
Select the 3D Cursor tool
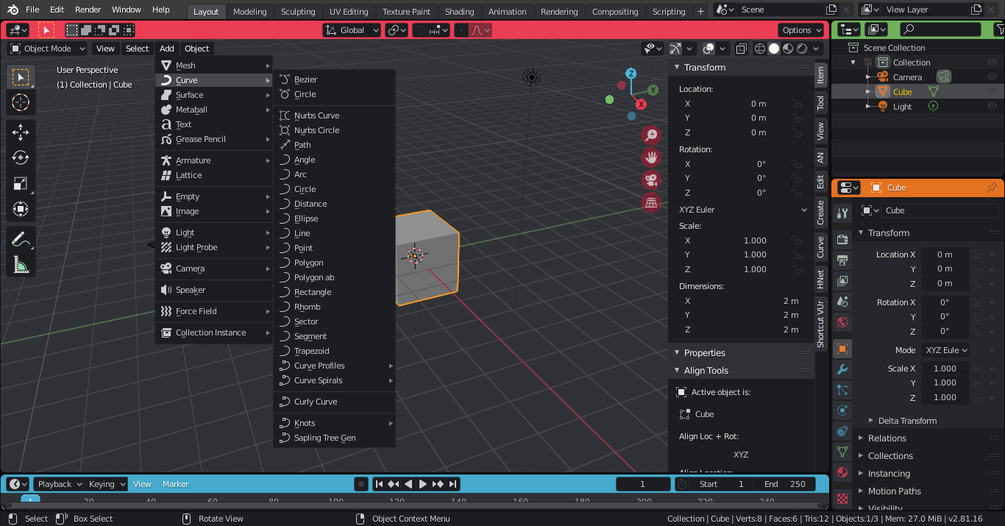(x=21, y=103)
